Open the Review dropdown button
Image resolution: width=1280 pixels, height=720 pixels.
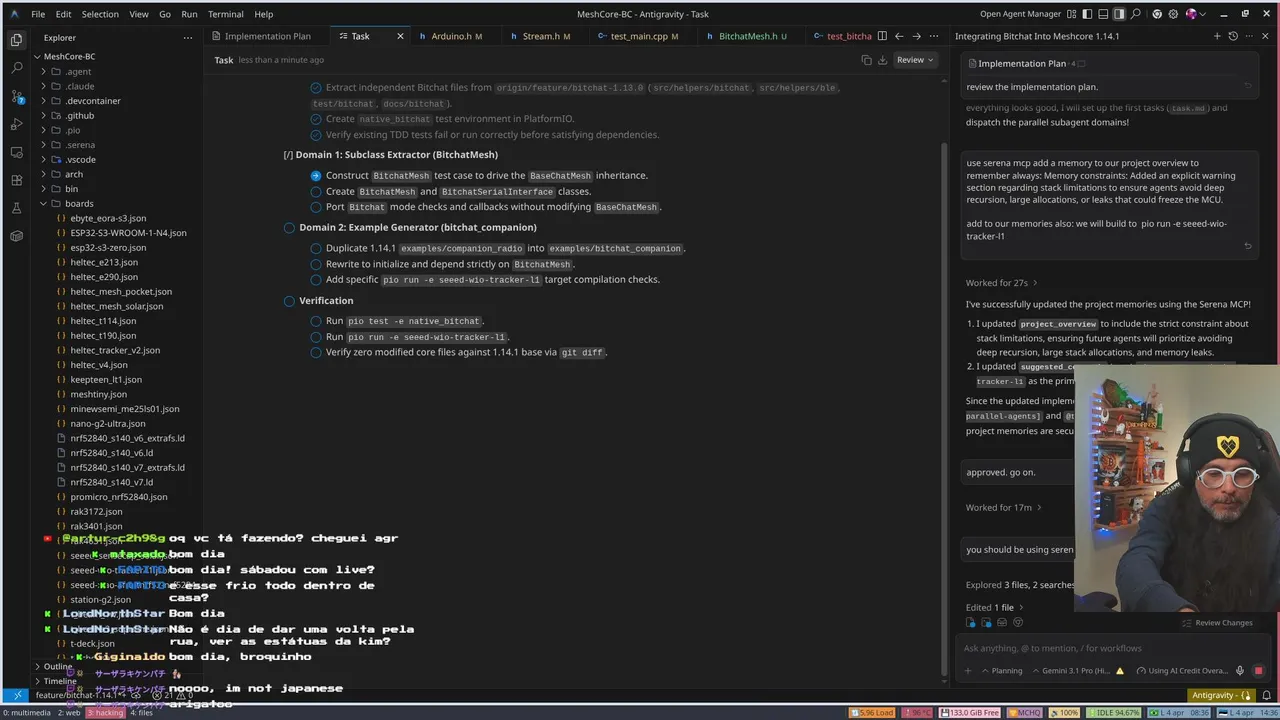point(915,60)
